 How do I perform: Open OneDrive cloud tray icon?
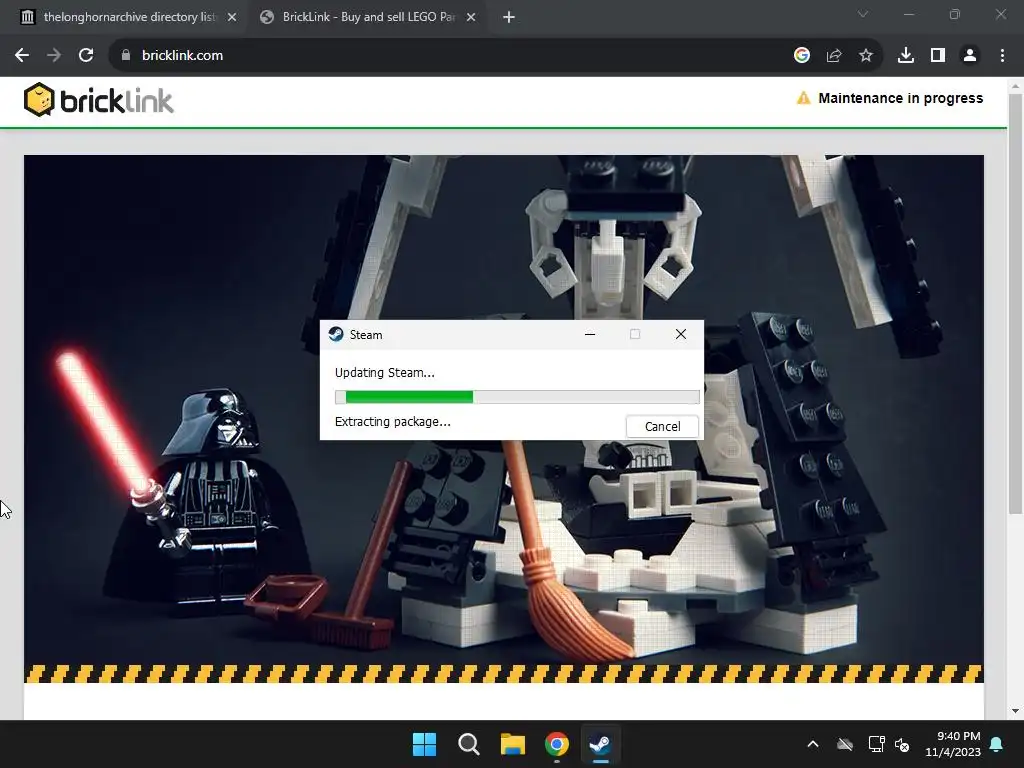point(845,744)
